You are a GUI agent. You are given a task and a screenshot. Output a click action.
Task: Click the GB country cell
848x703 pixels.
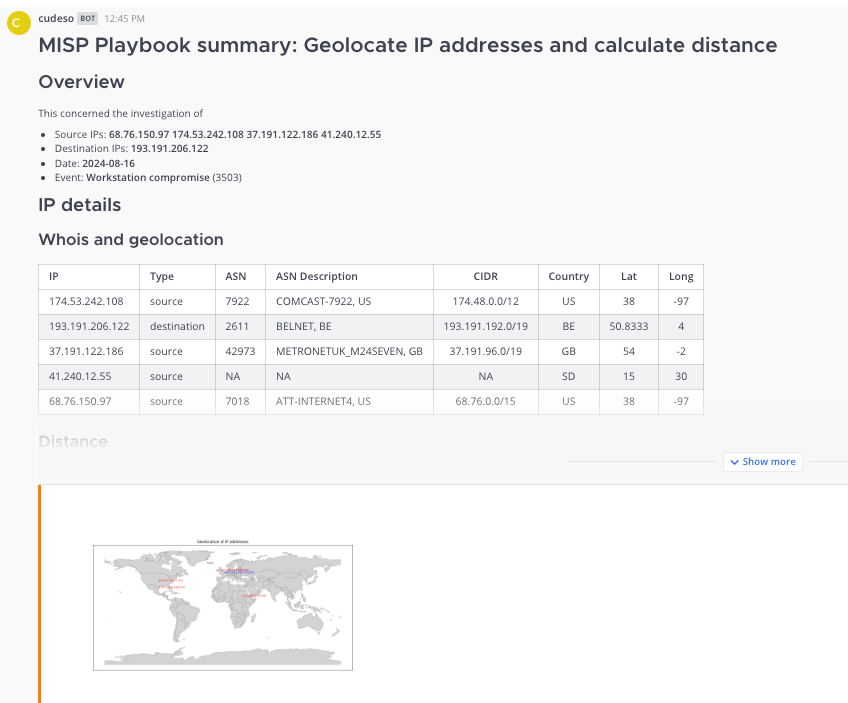click(568, 352)
